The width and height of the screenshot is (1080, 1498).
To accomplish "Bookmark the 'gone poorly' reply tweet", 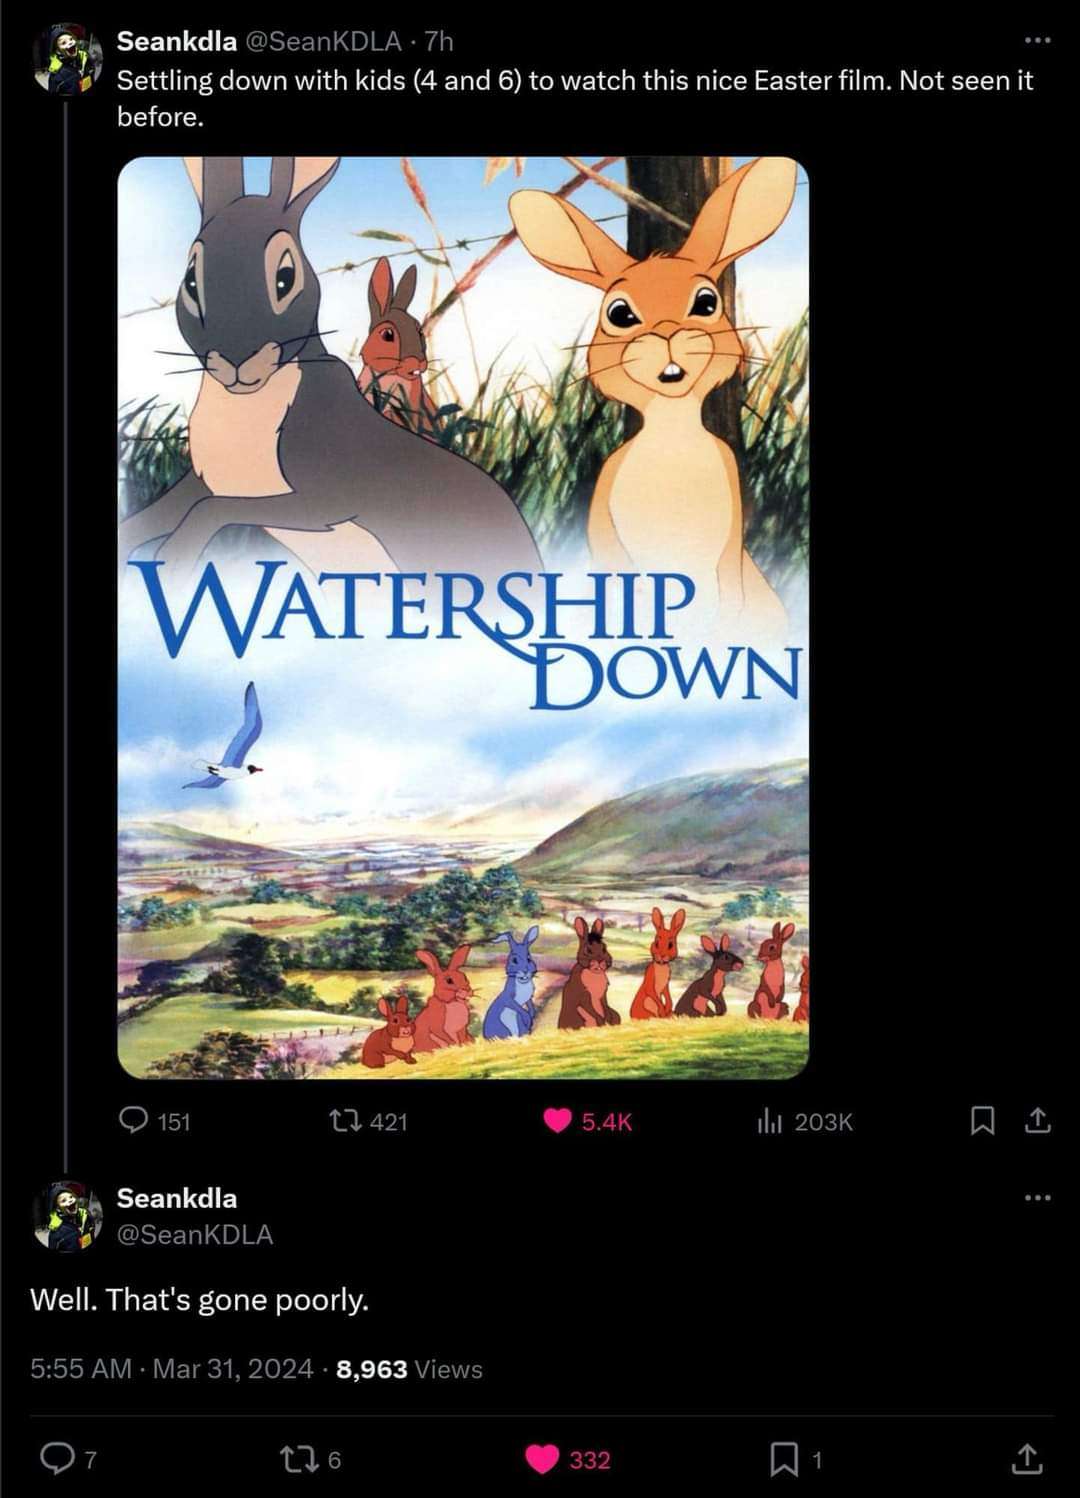I will pyautogui.click(x=783, y=1460).
